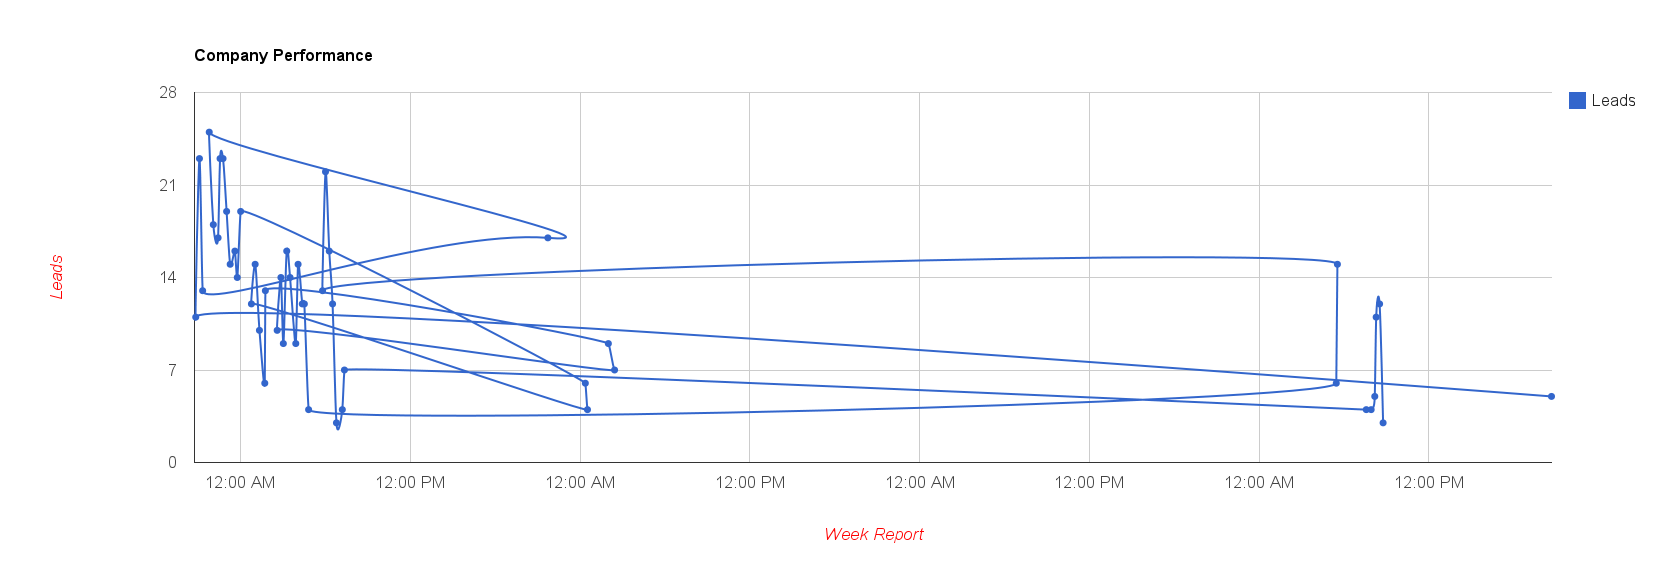Image resolution: width=1672 pixels, height=573 pixels.
Task: Select the leftmost data point on the y-axis
Action: pos(195,317)
